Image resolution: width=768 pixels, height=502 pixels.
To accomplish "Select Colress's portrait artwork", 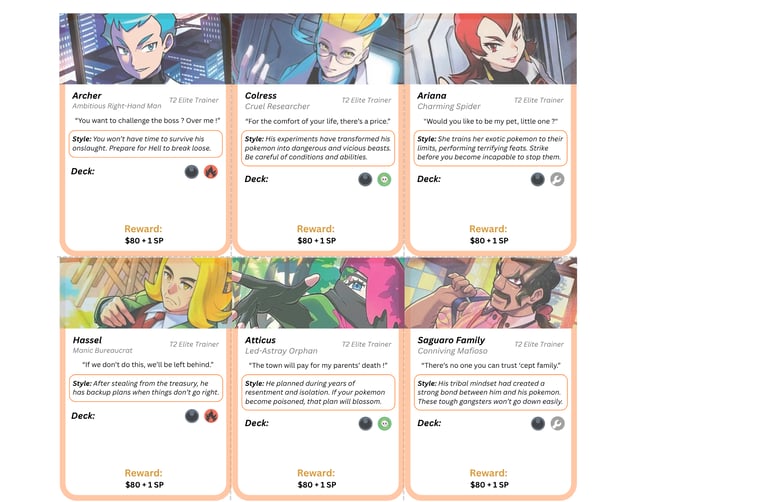I will coord(318,48).
